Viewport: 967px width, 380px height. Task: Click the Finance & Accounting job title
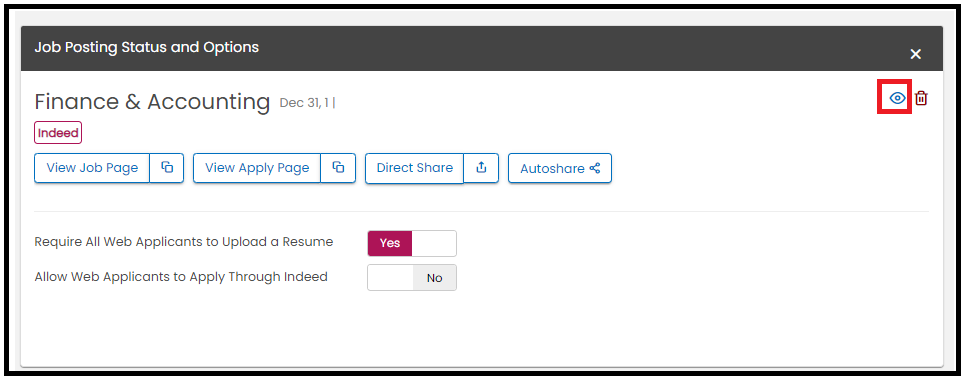click(152, 102)
